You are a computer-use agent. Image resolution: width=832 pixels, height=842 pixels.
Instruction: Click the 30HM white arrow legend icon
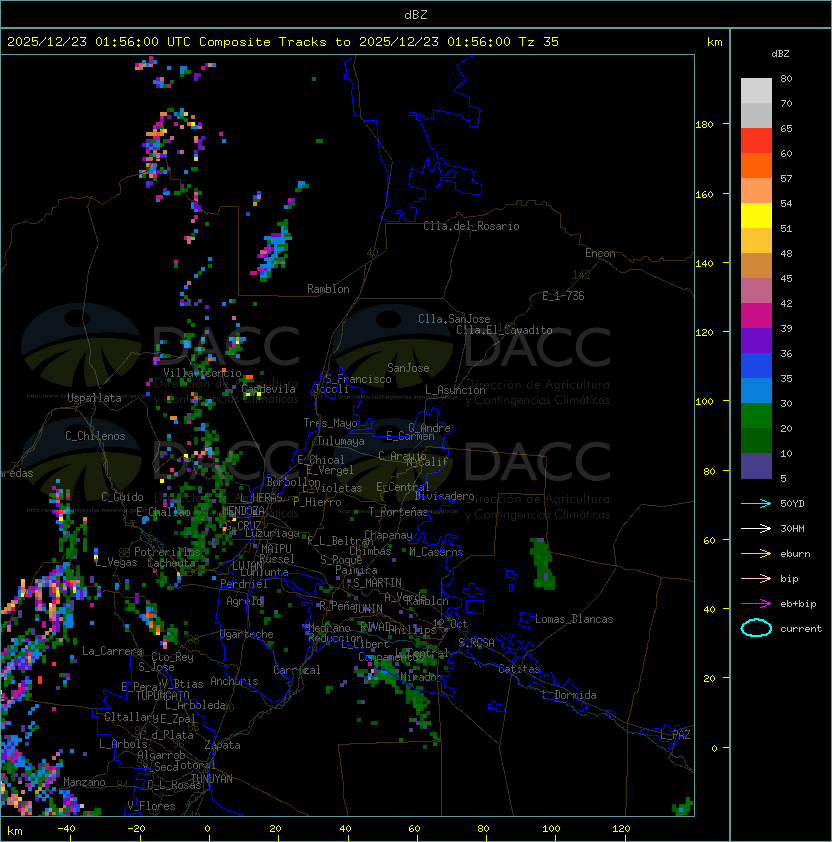(756, 529)
